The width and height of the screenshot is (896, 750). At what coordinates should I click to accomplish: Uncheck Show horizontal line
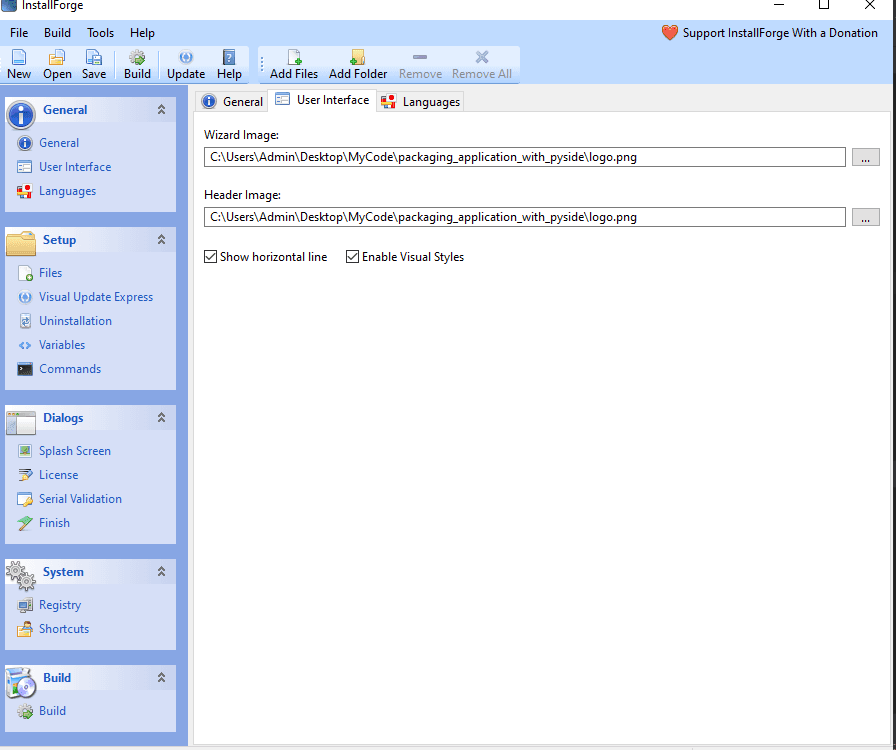[211, 256]
